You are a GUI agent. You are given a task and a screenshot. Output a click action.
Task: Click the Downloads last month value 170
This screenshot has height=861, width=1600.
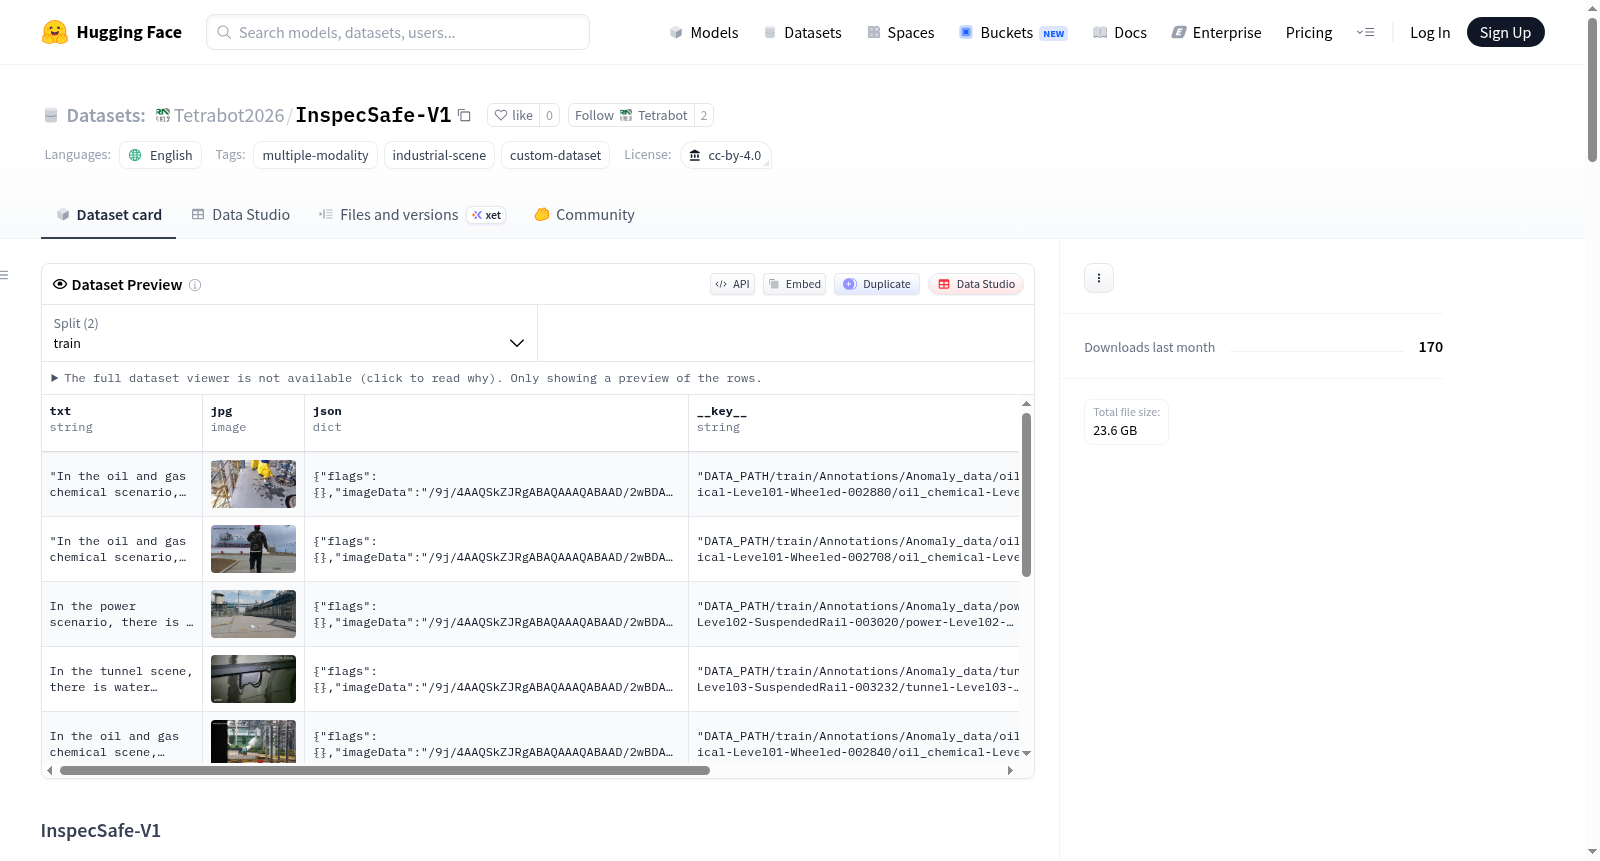(1430, 347)
